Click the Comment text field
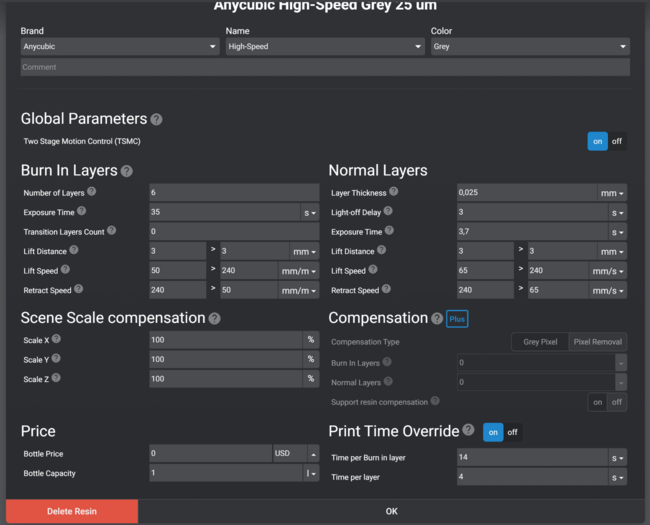Image resolution: width=650 pixels, height=525 pixels. coord(325,67)
